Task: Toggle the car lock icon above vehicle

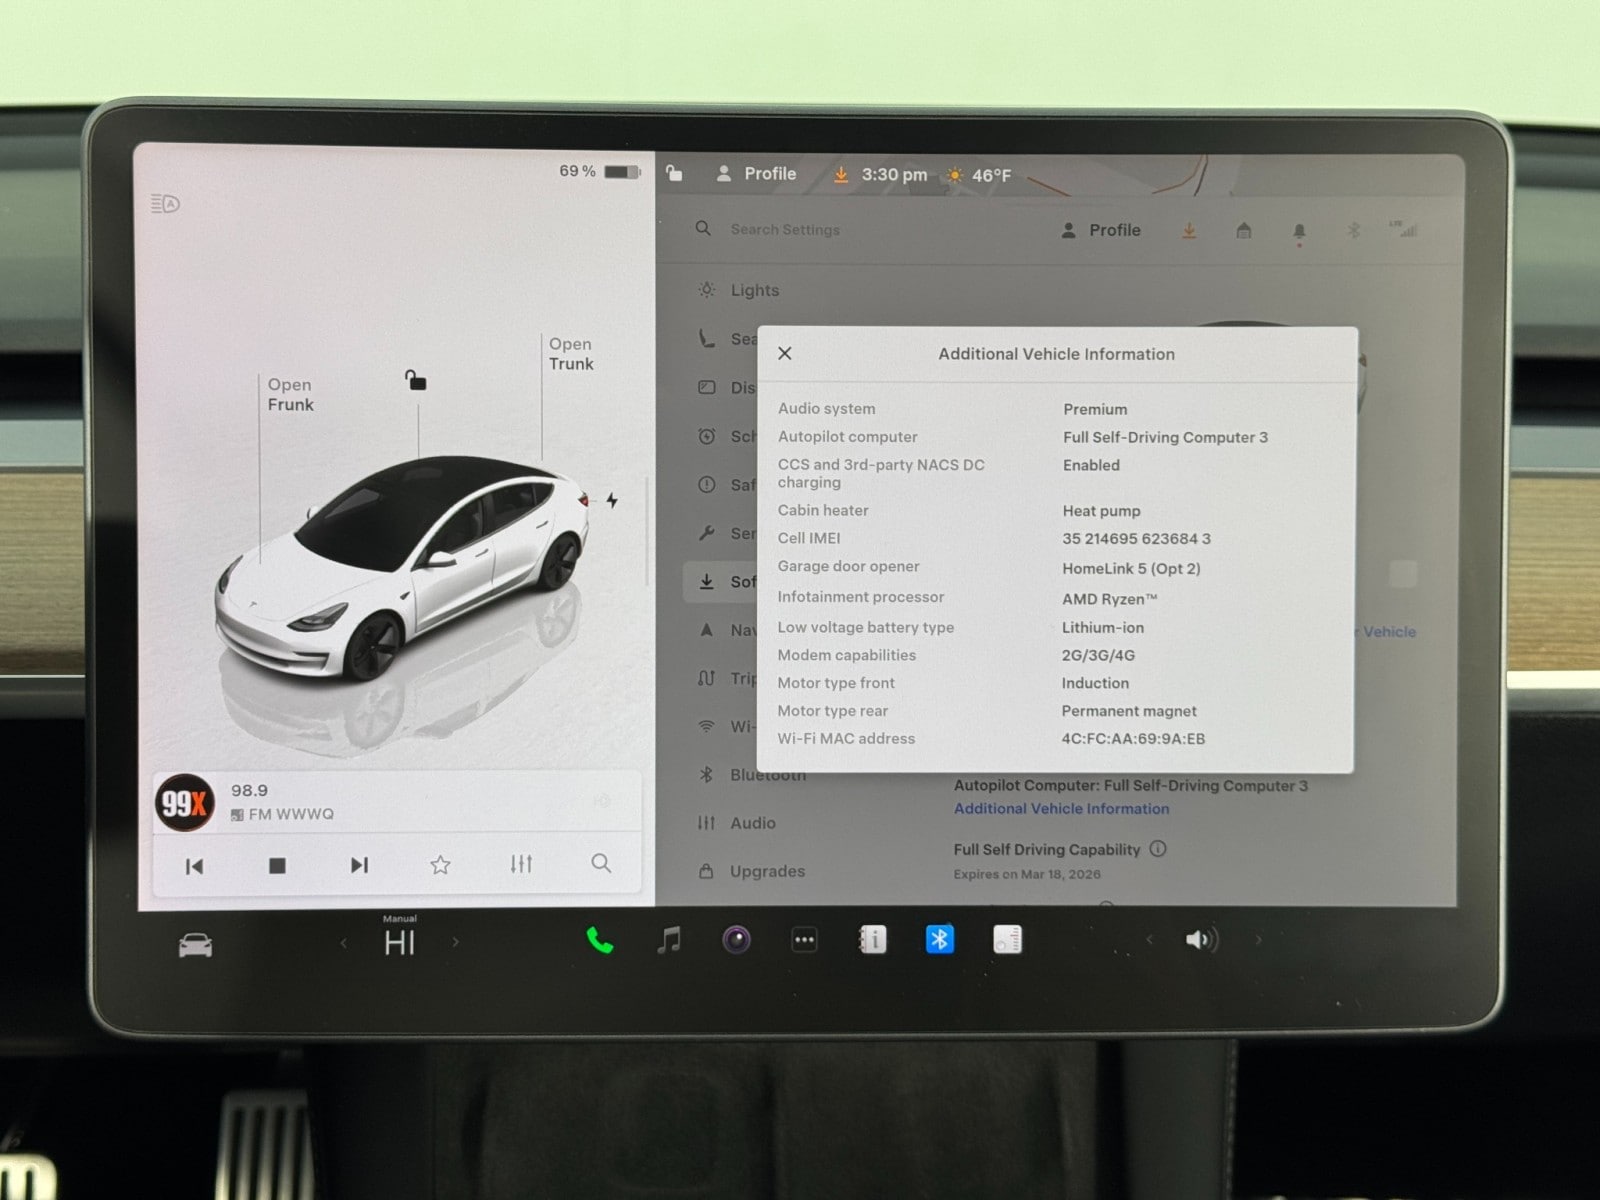Action: (415, 380)
